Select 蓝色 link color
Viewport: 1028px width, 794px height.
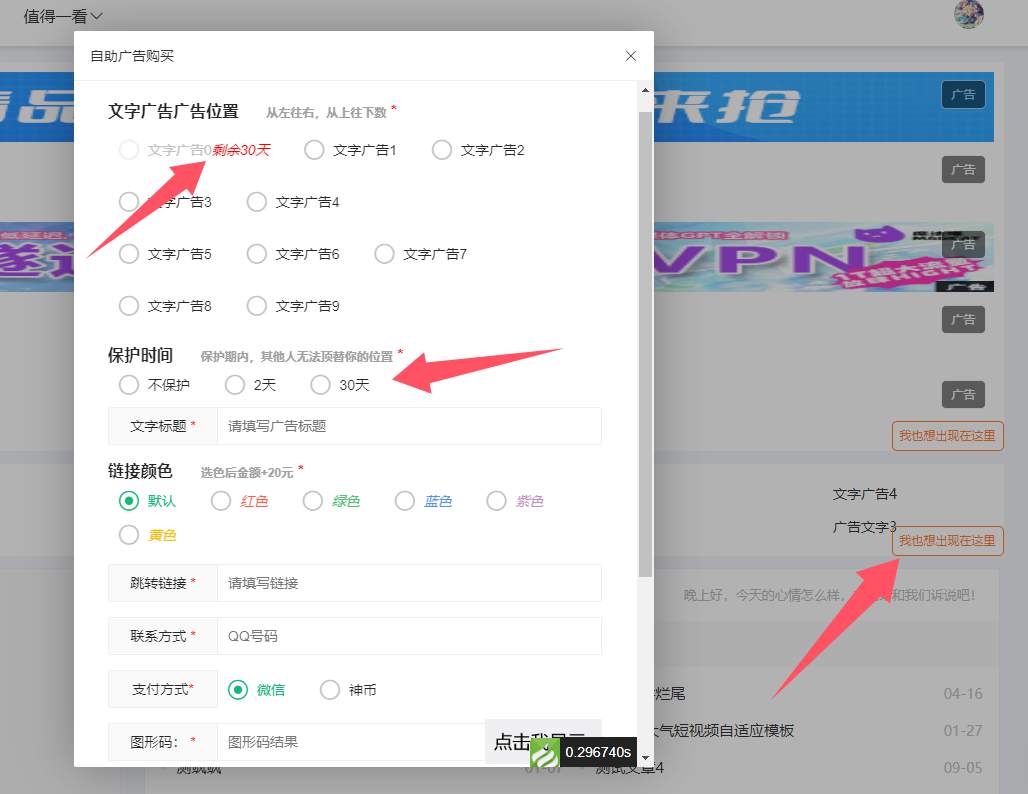[405, 501]
